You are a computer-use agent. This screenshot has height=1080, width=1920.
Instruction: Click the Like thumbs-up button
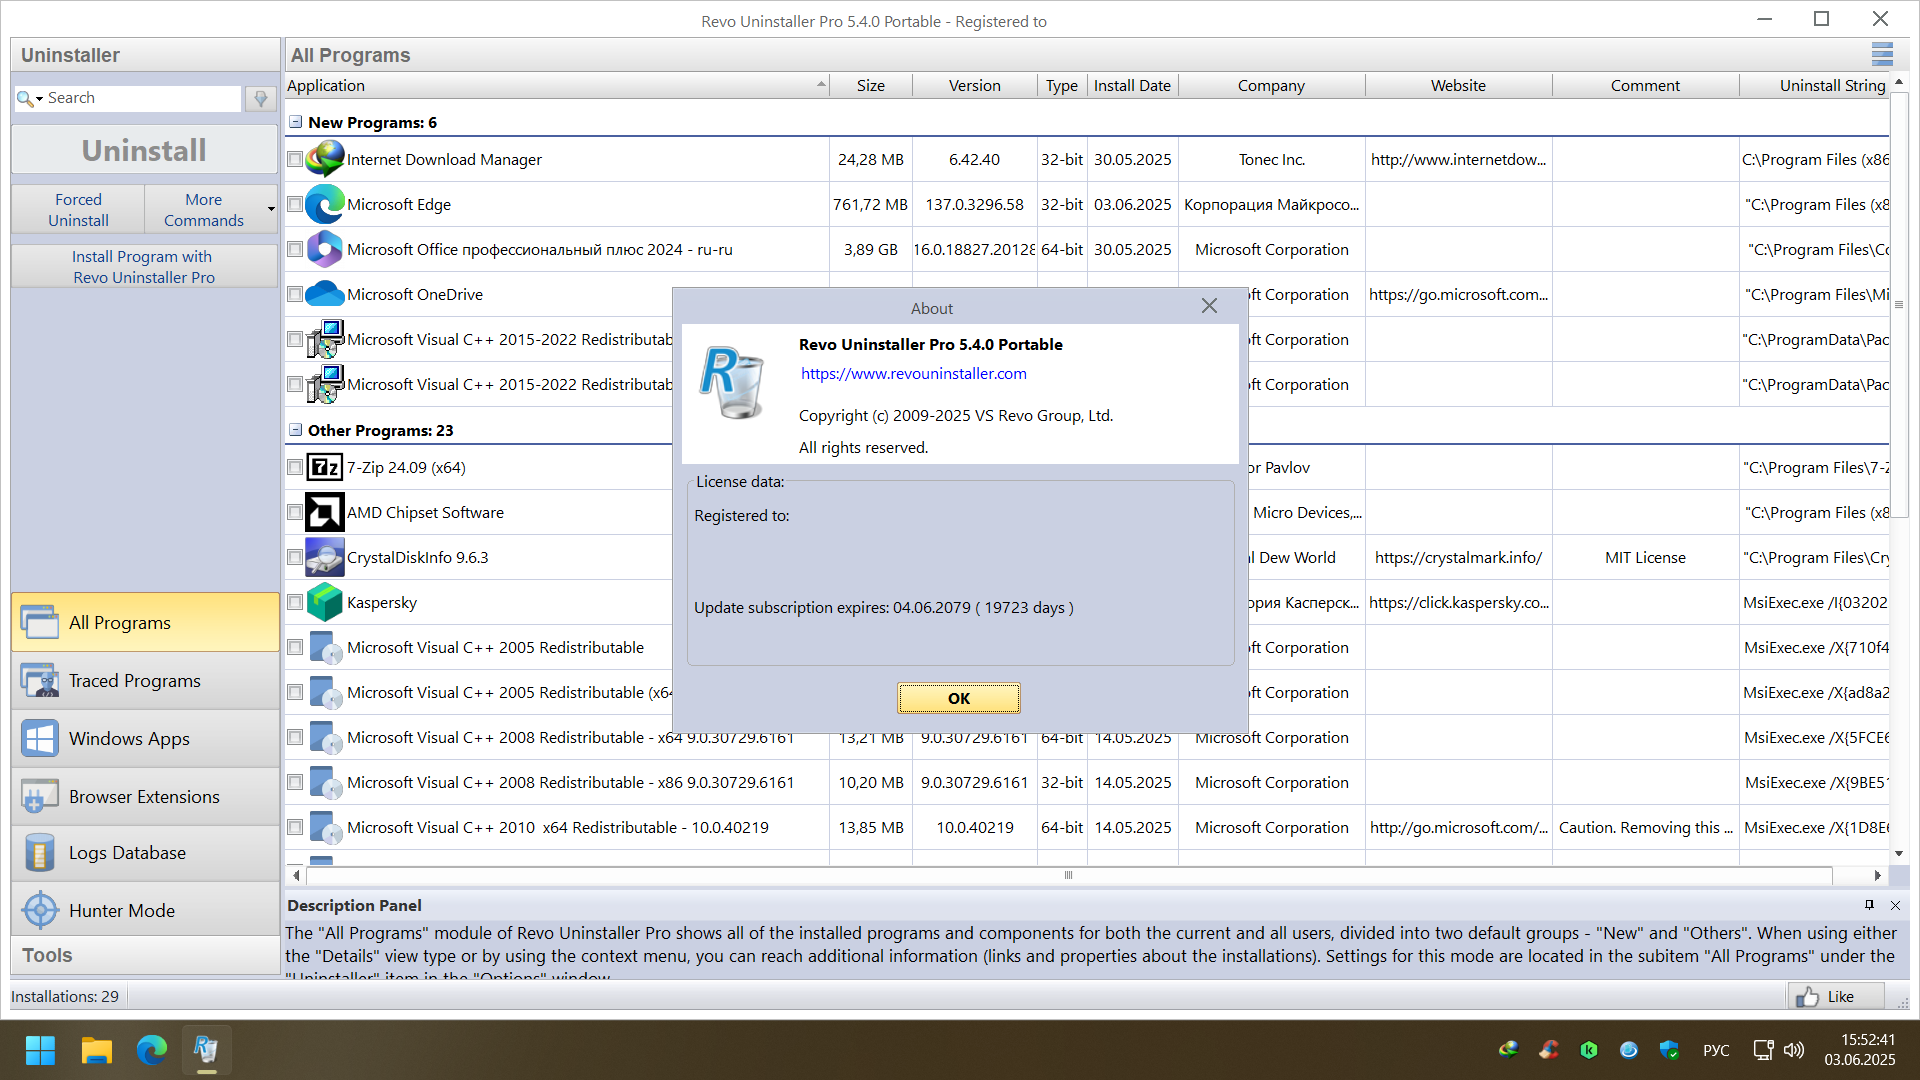pyautogui.click(x=1836, y=996)
